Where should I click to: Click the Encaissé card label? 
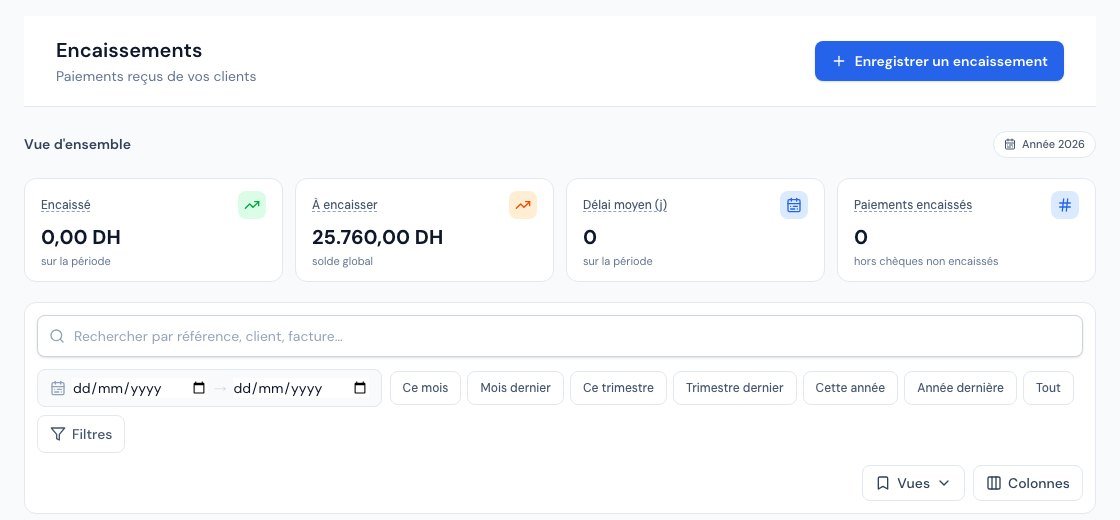point(66,205)
